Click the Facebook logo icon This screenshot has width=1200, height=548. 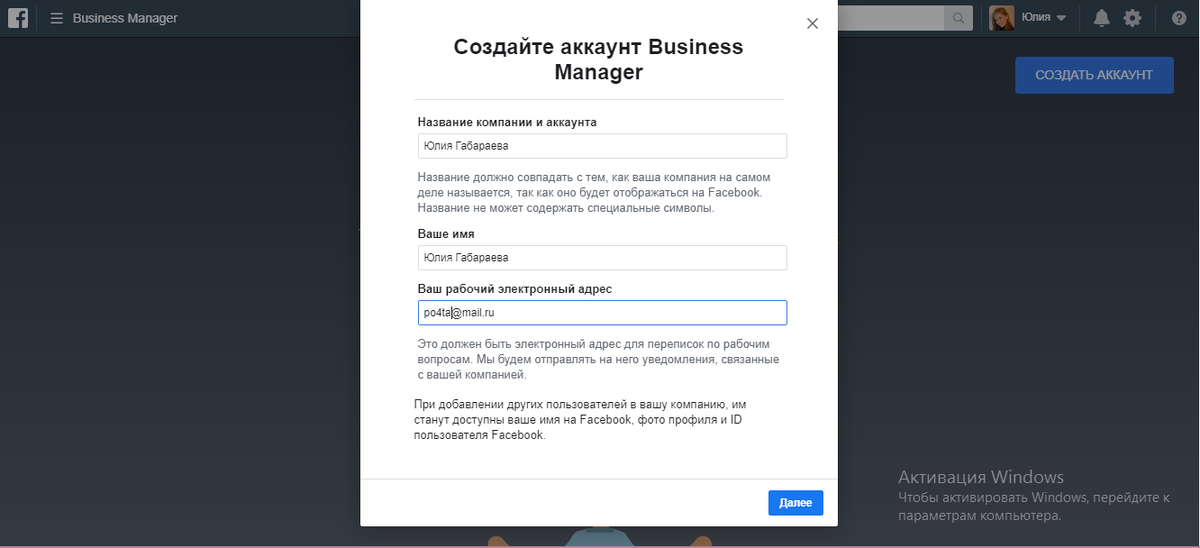point(18,18)
